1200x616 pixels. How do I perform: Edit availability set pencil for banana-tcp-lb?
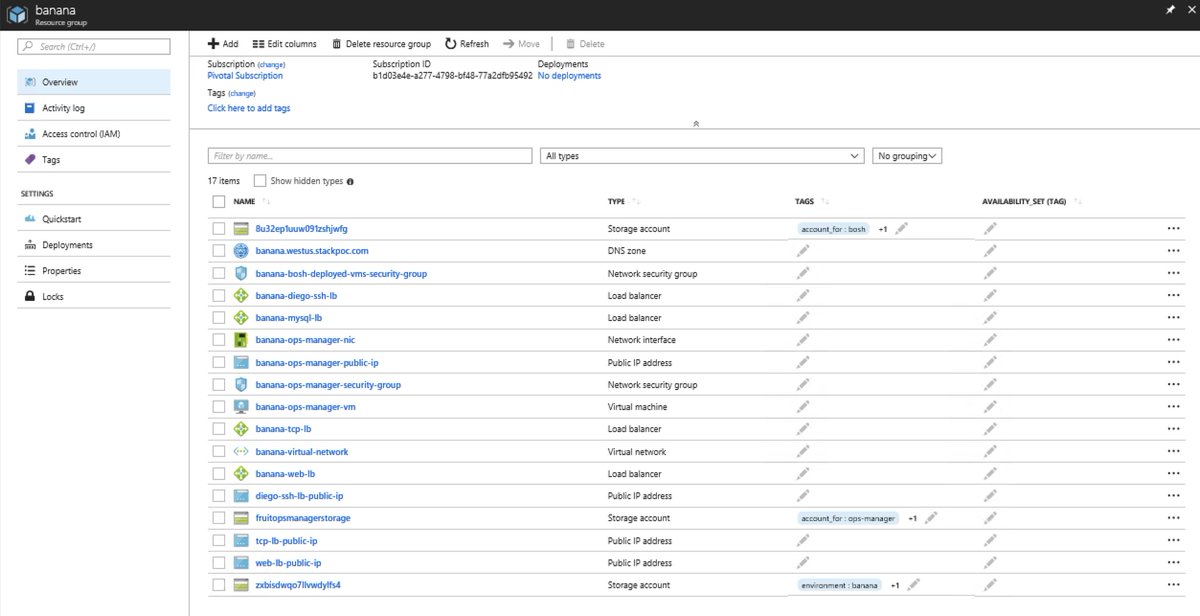tap(990, 429)
